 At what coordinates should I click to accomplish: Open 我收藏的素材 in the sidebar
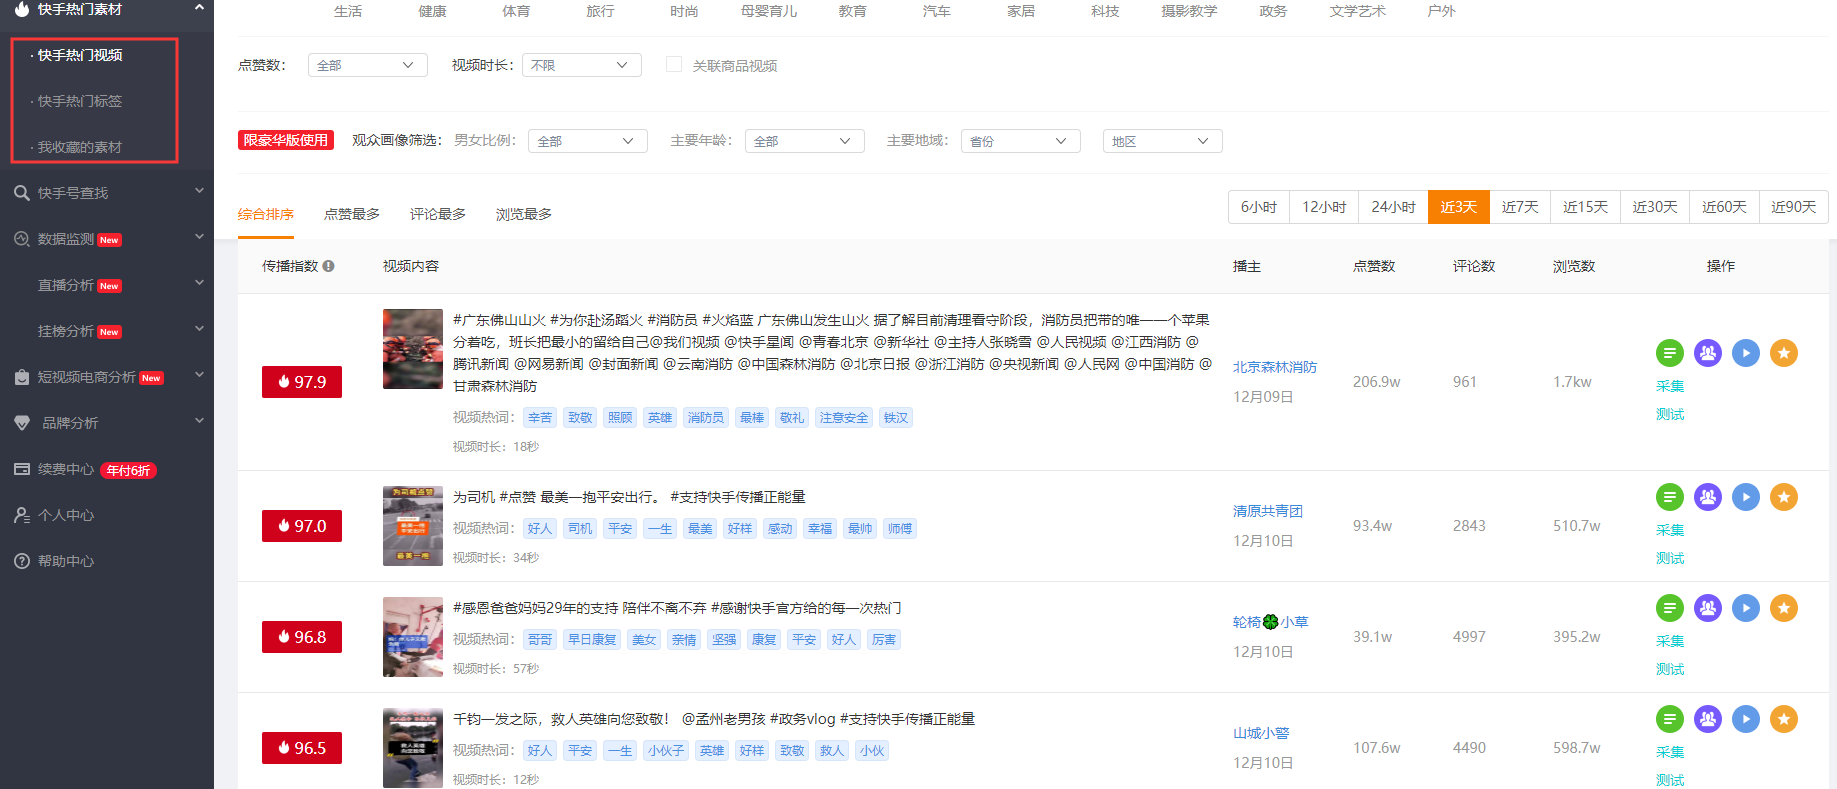tap(80, 147)
